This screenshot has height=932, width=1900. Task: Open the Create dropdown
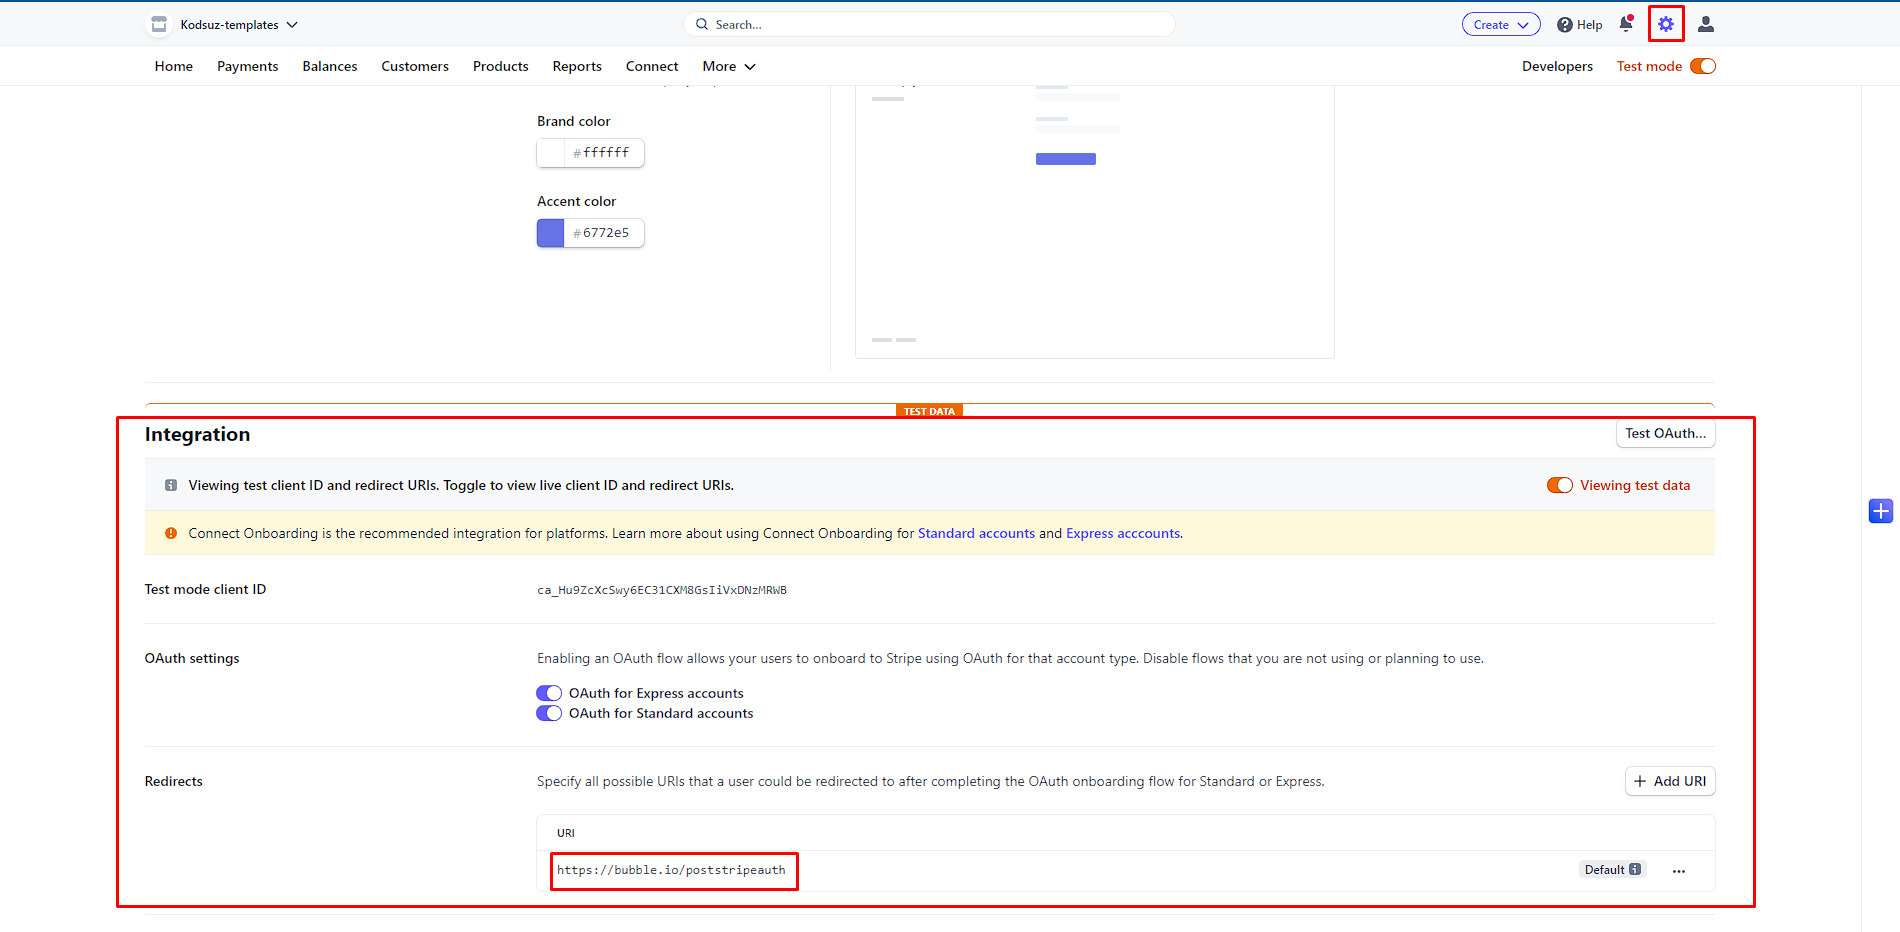pyautogui.click(x=1501, y=25)
